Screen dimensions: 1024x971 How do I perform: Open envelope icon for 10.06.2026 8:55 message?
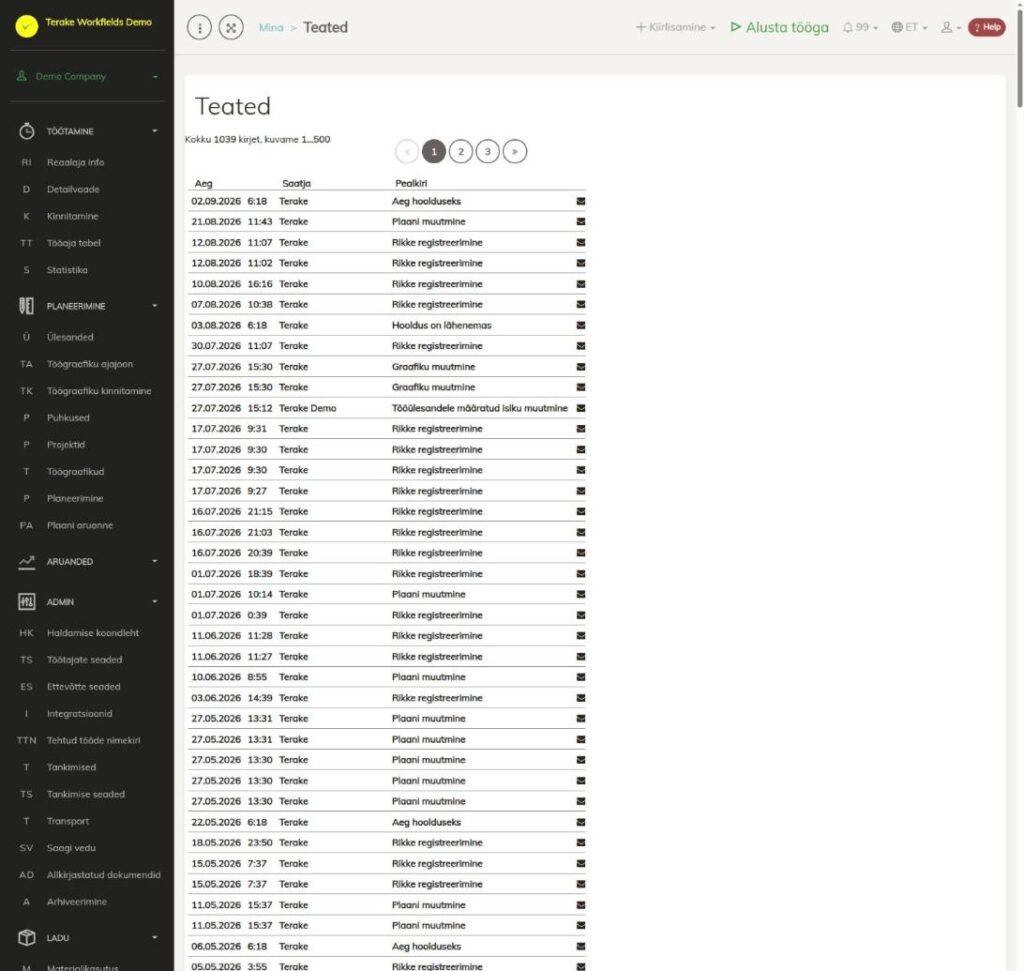tap(581, 677)
